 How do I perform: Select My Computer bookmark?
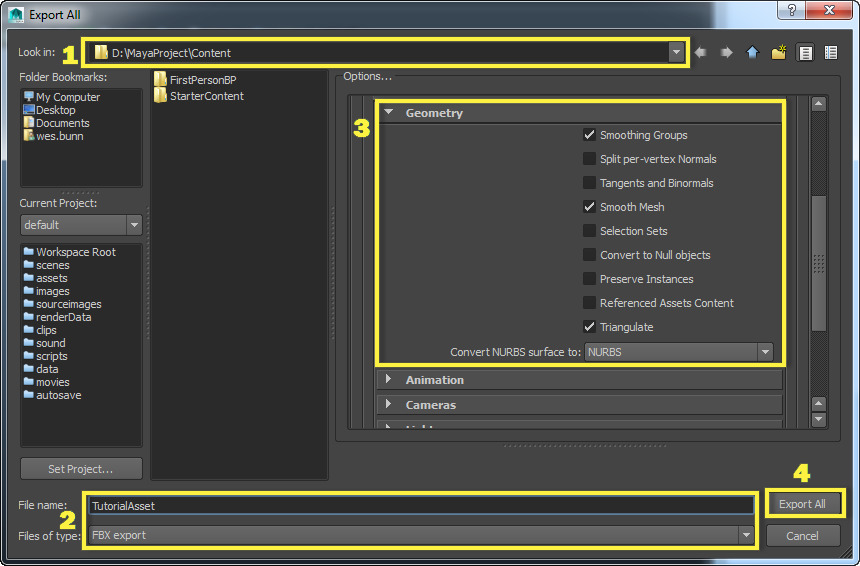[62, 97]
